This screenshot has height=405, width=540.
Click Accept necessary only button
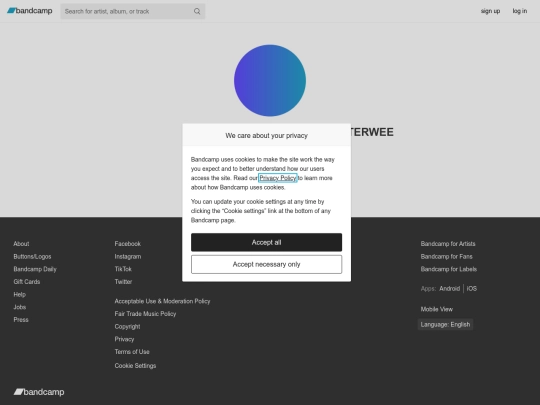pyautogui.click(x=267, y=264)
